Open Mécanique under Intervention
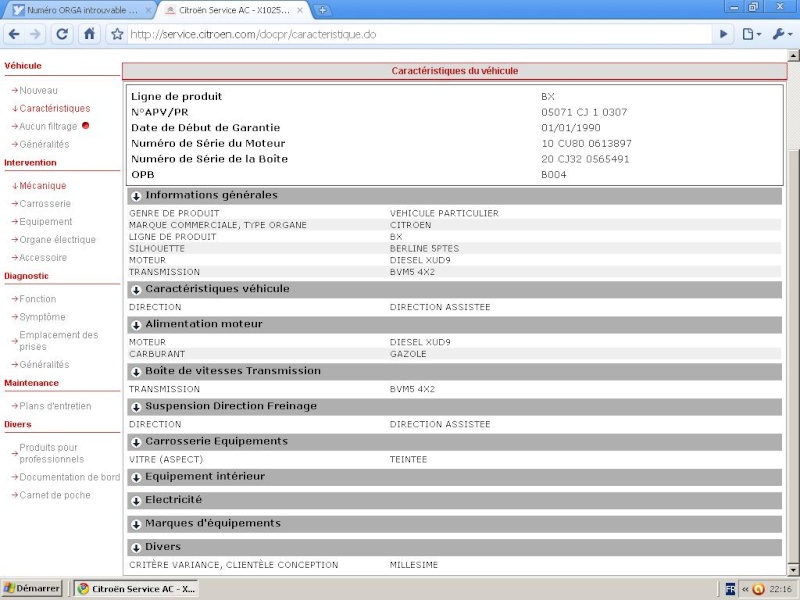 pyautogui.click(x=42, y=186)
